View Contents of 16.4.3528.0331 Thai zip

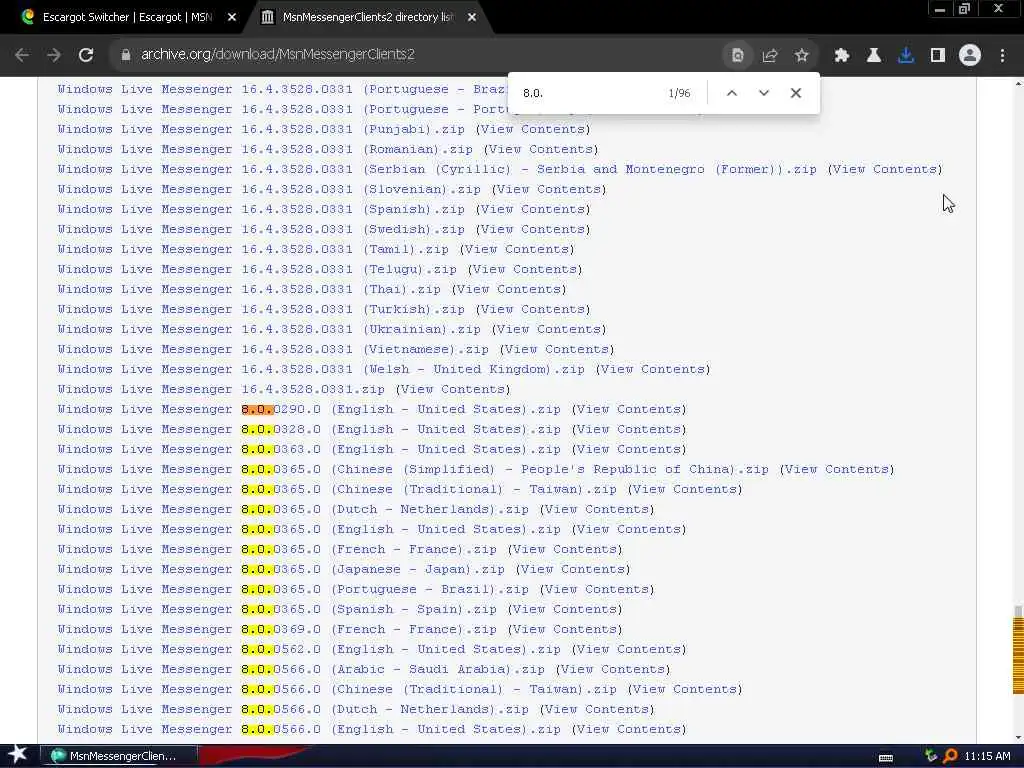pos(509,289)
